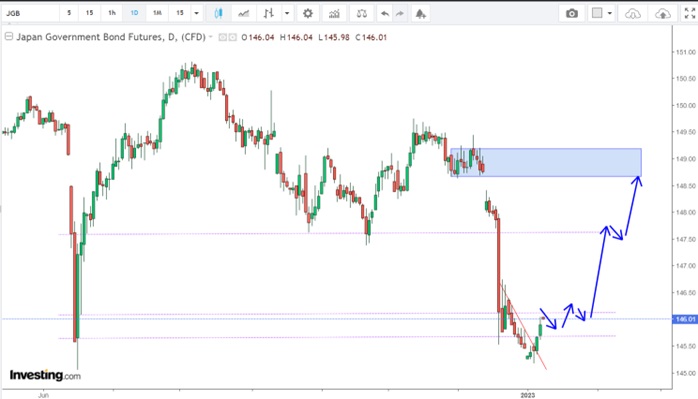
Task: Click second small icon after legend title
Action: point(232,37)
